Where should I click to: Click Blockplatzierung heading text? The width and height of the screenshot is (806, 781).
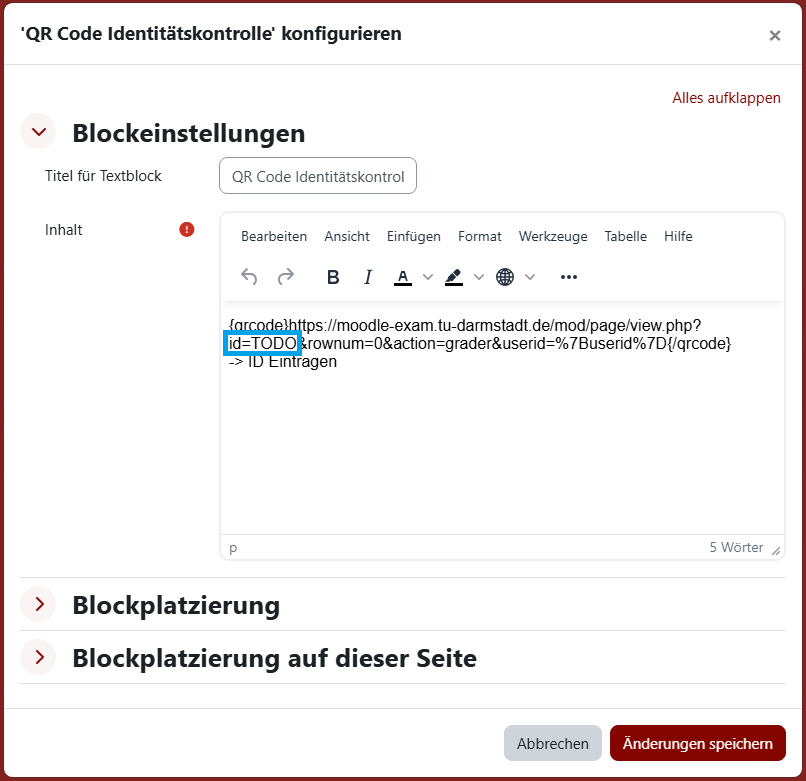tap(176, 605)
